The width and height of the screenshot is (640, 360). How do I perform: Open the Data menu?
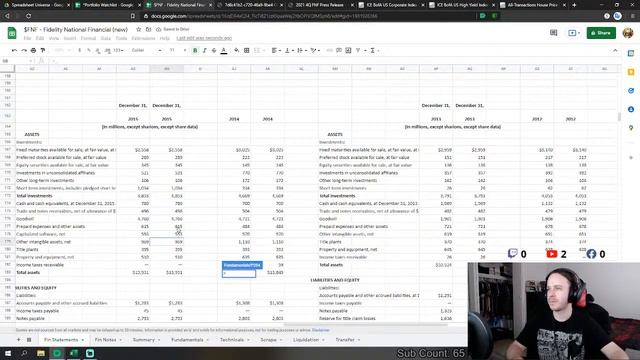106,38
